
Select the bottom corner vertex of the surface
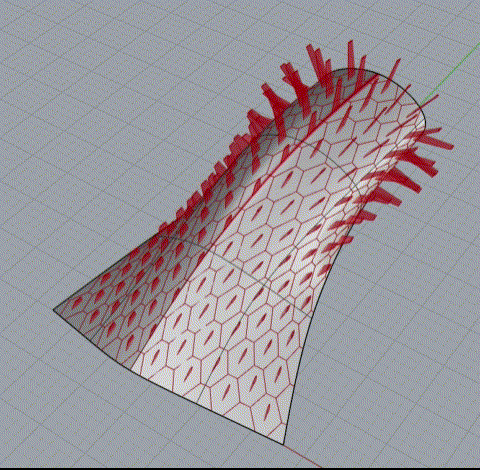(x=283, y=444)
